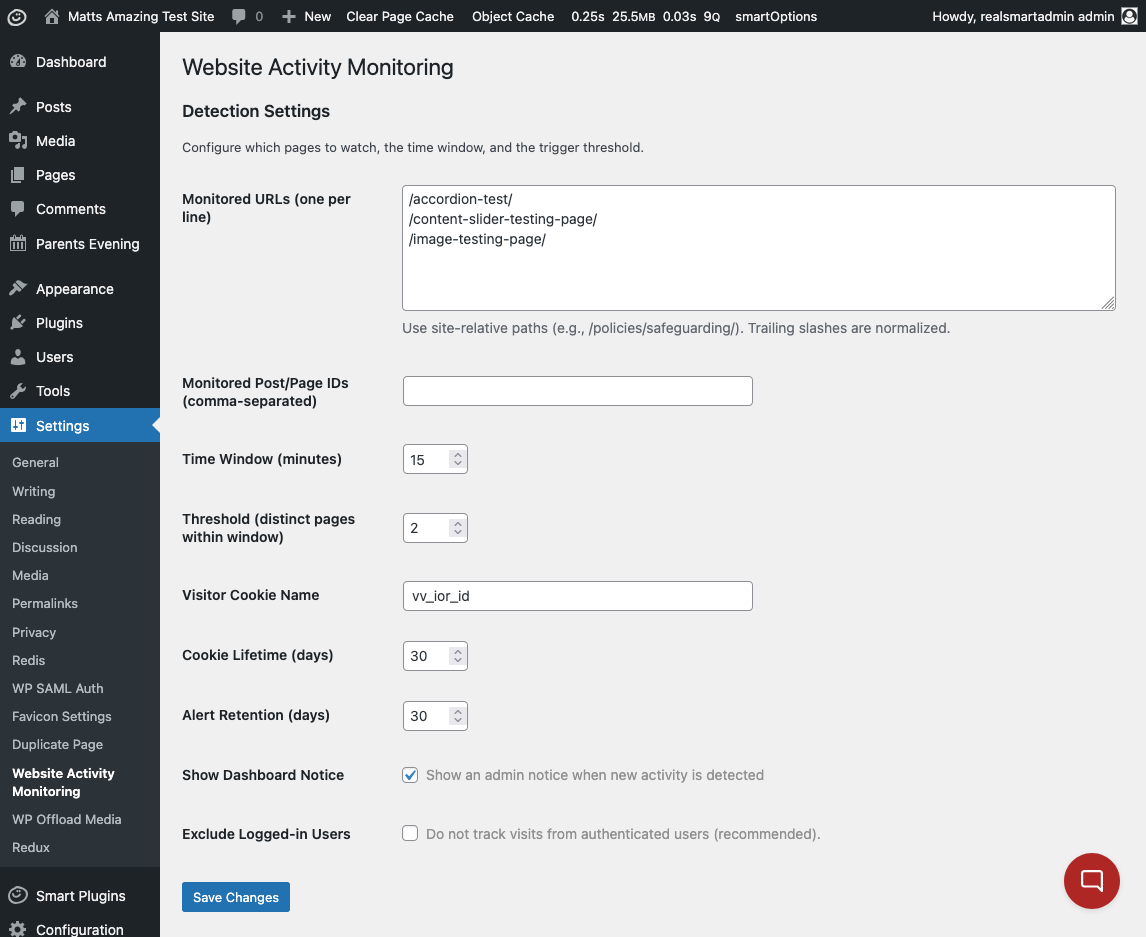The height and width of the screenshot is (937, 1146).
Task: Click the Media icon in sidebar
Action: 18,141
